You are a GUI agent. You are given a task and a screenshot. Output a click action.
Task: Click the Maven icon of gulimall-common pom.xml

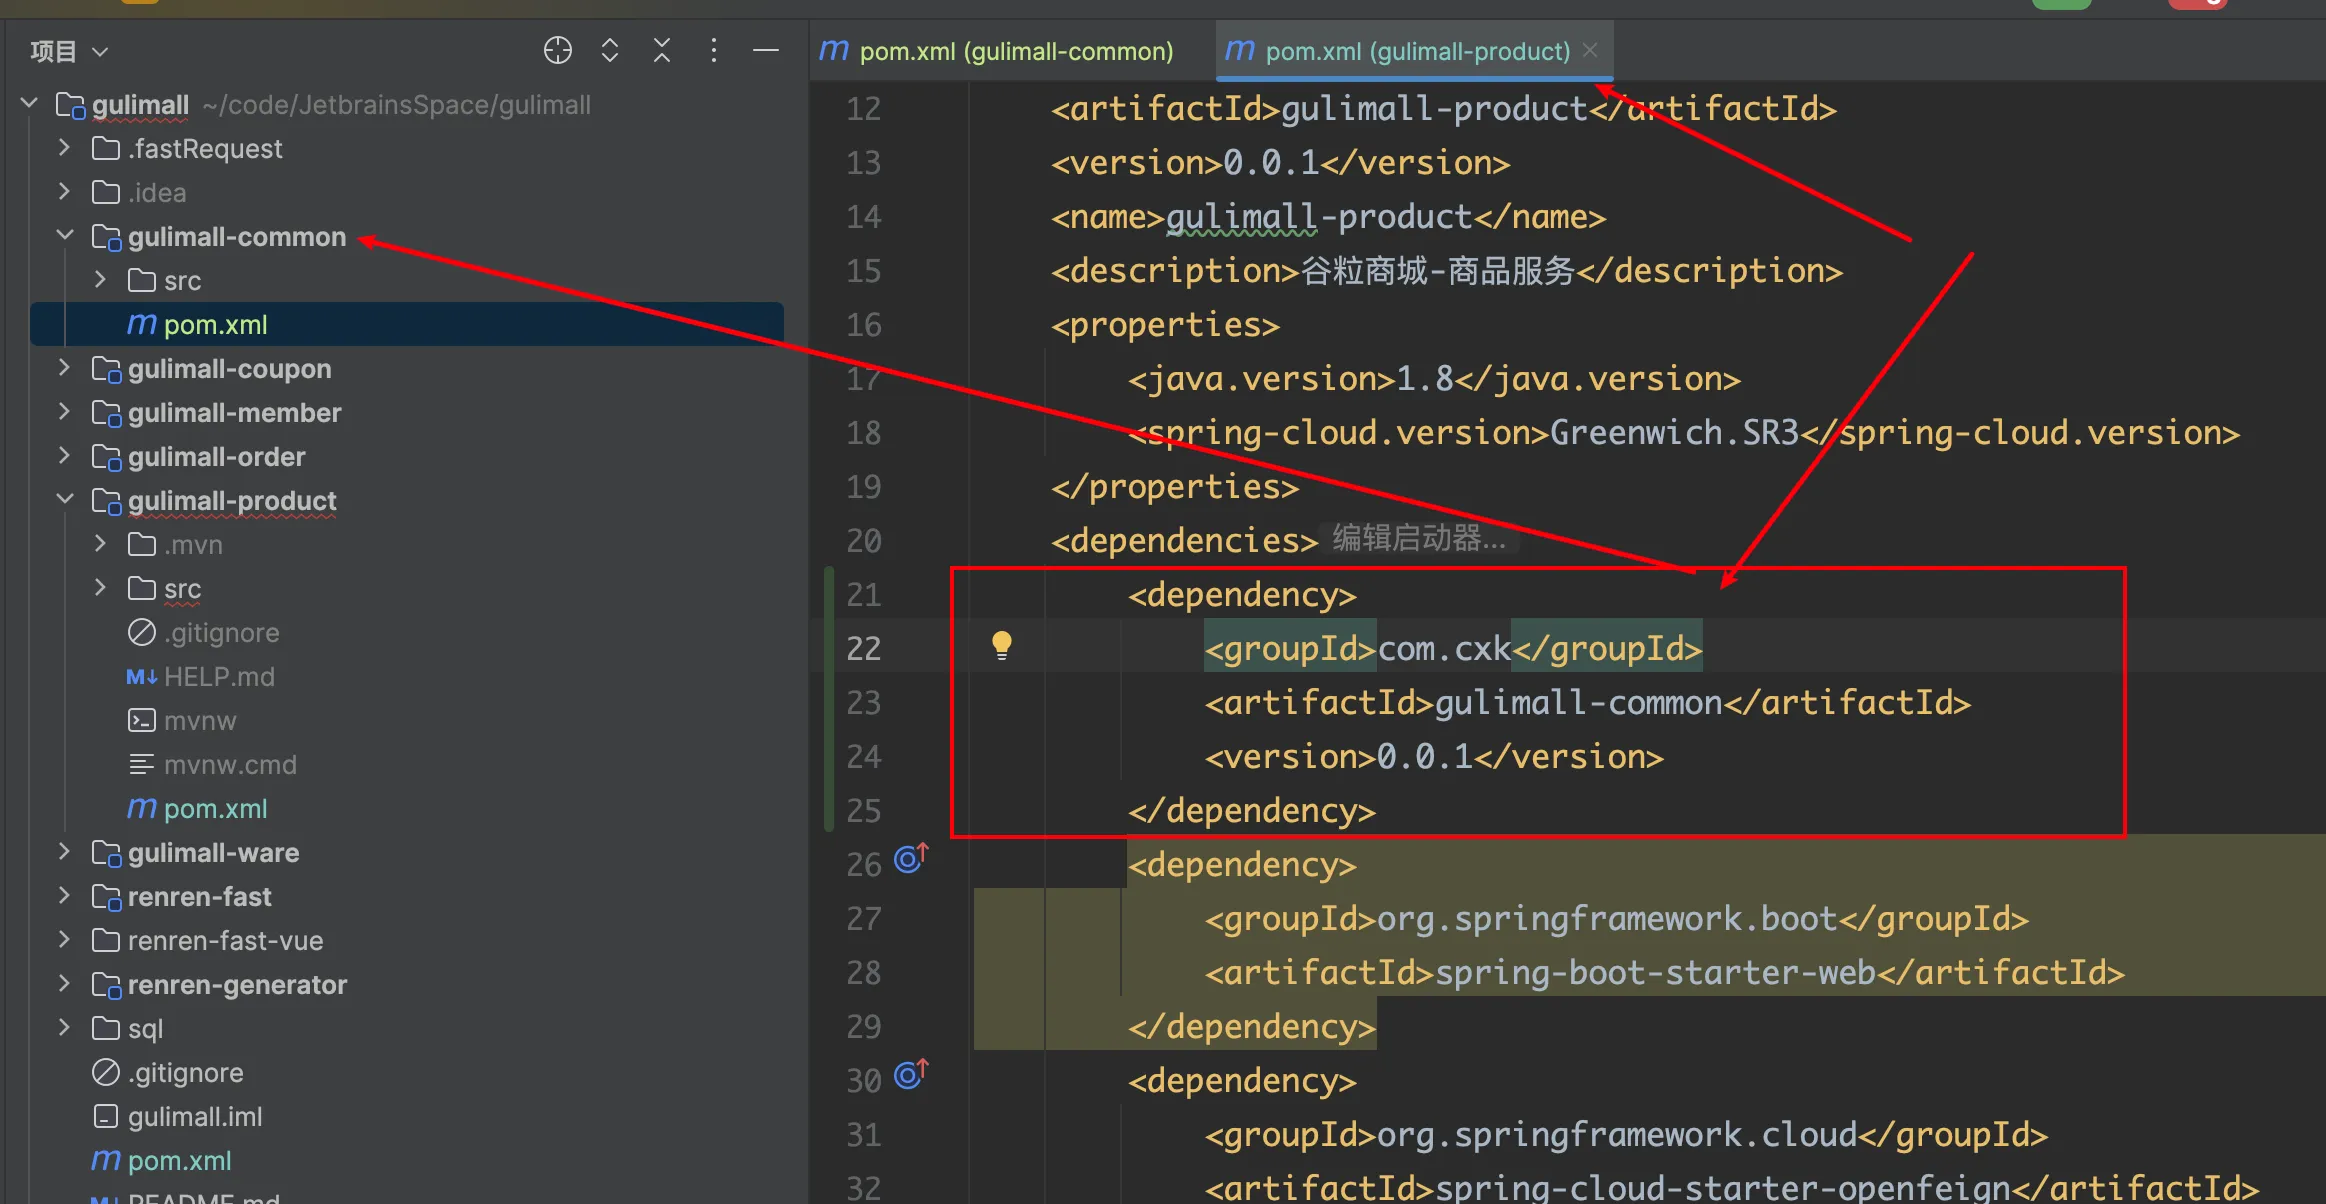click(142, 324)
